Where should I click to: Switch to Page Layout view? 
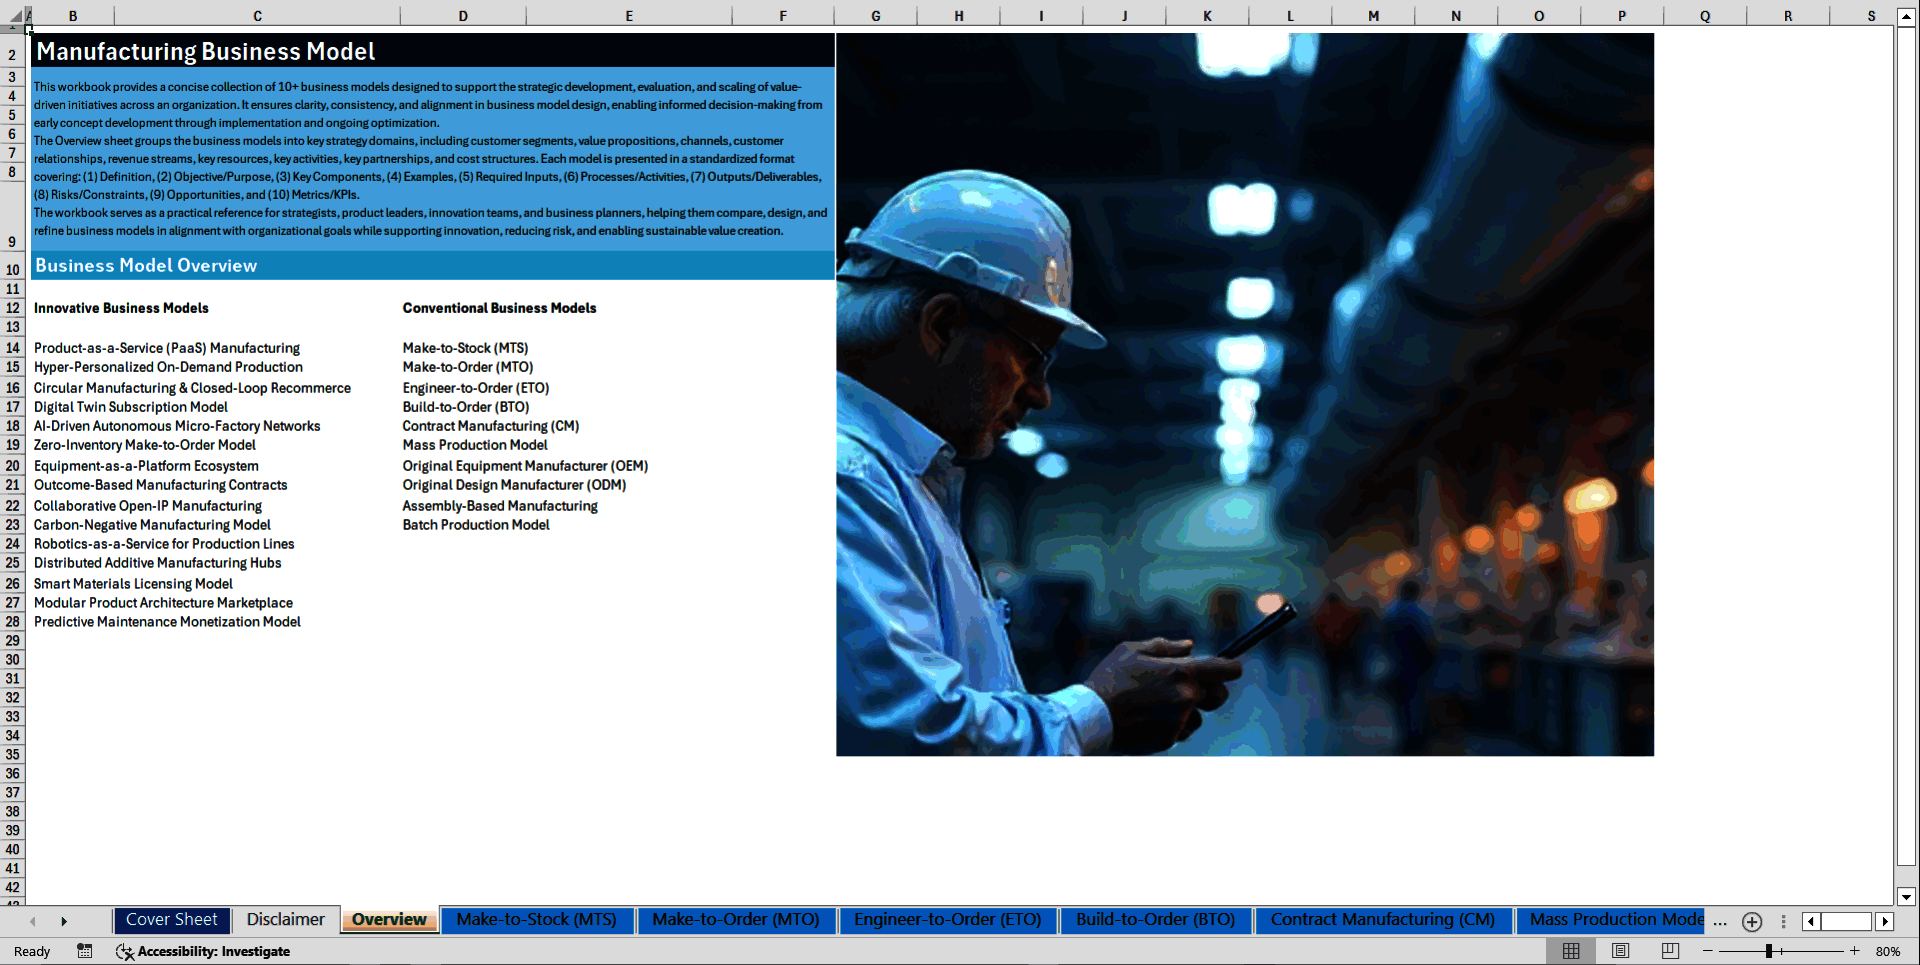coord(1620,951)
